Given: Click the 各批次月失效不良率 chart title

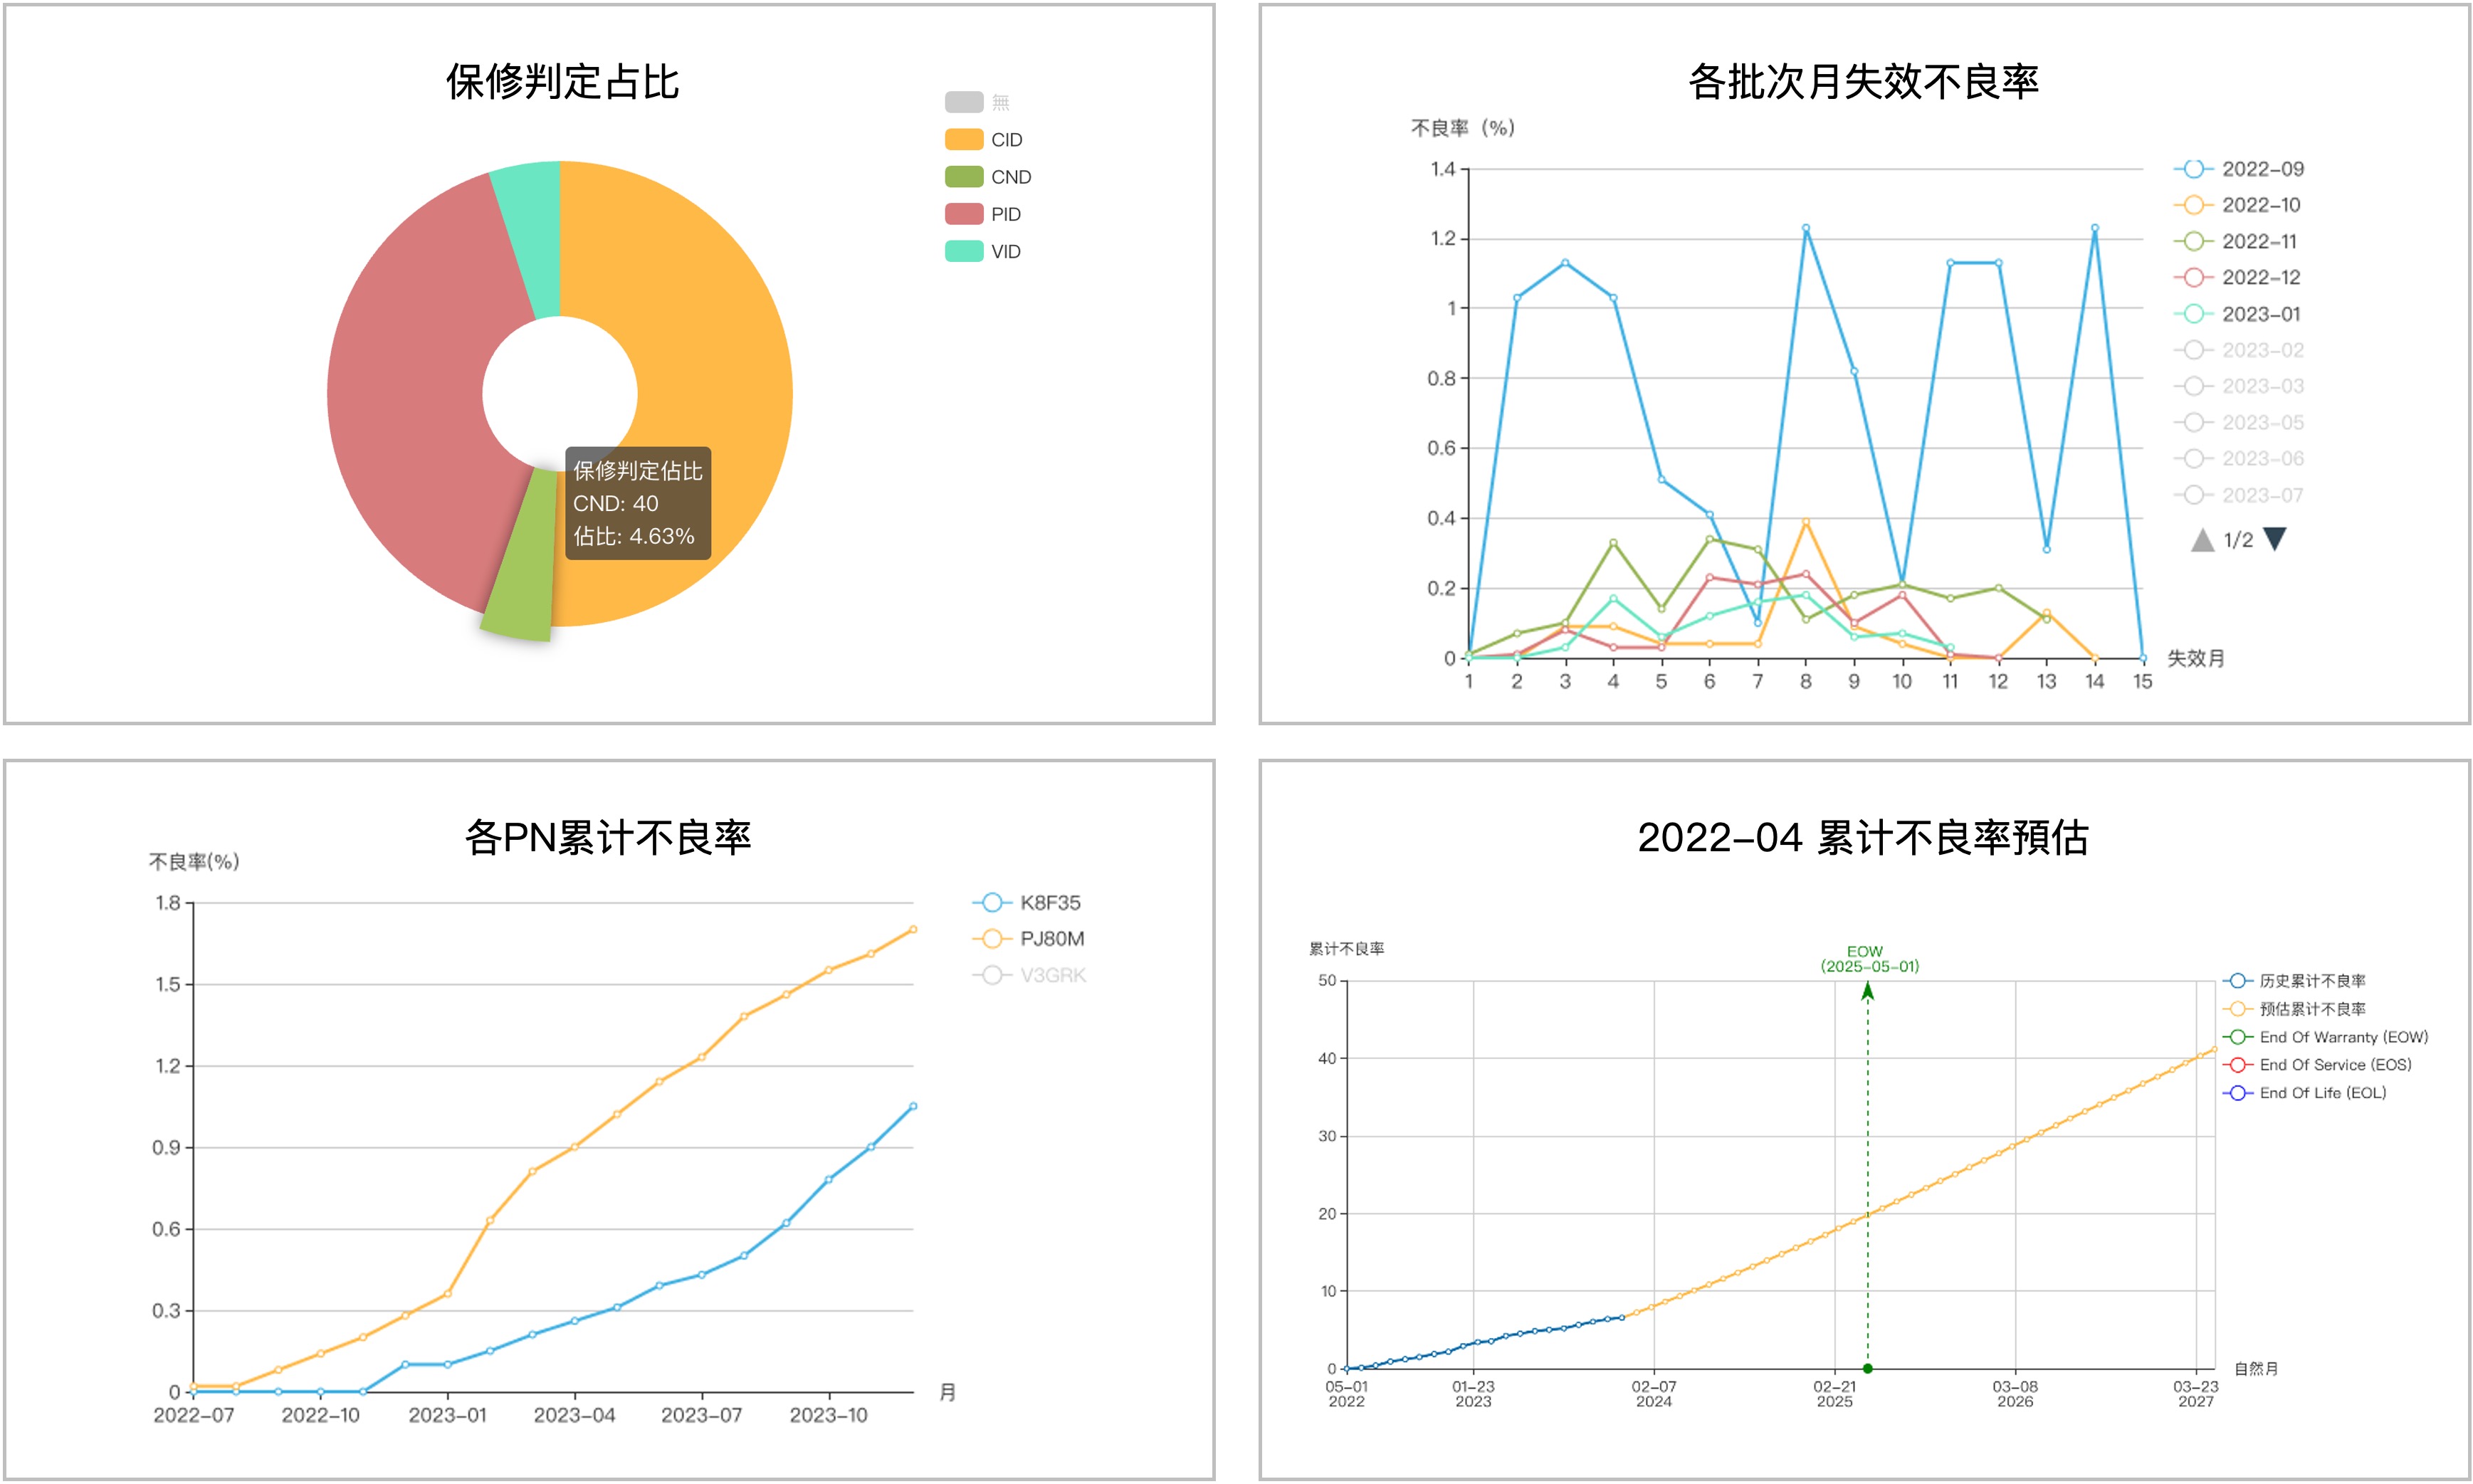Looking at the screenshot, I should pyautogui.click(x=1864, y=82).
